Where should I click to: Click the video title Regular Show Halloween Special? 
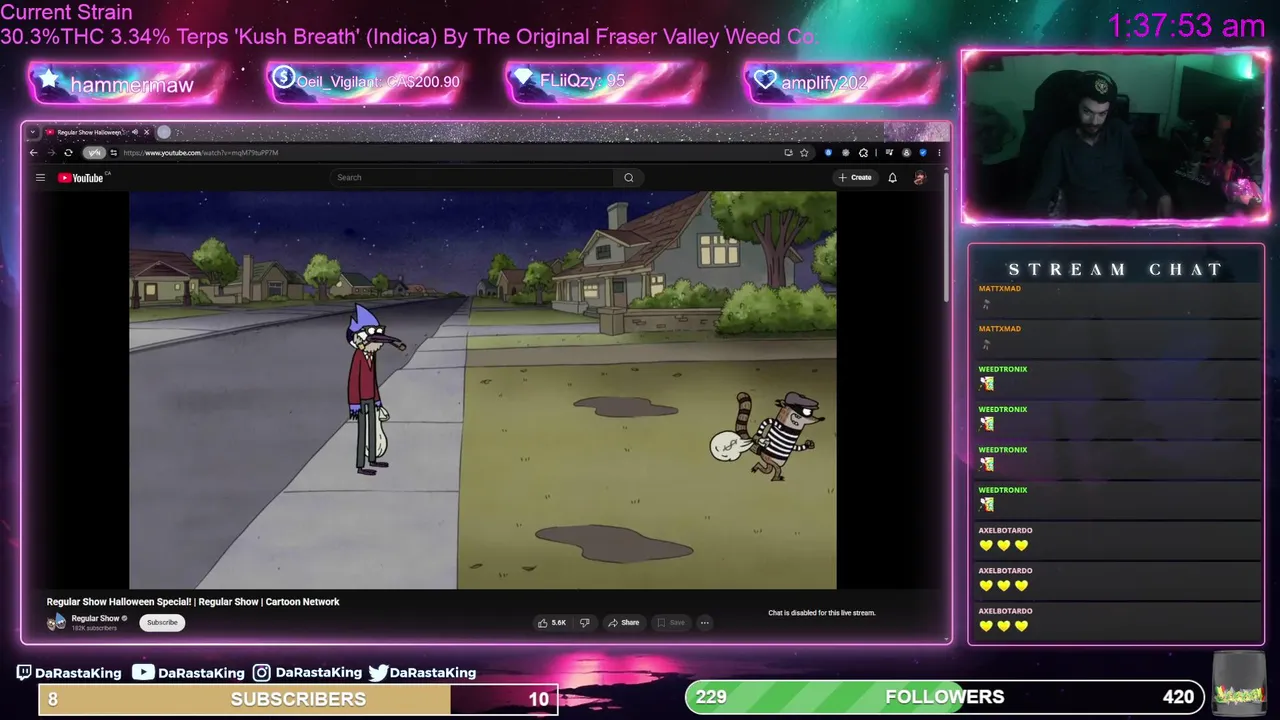(193, 602)
